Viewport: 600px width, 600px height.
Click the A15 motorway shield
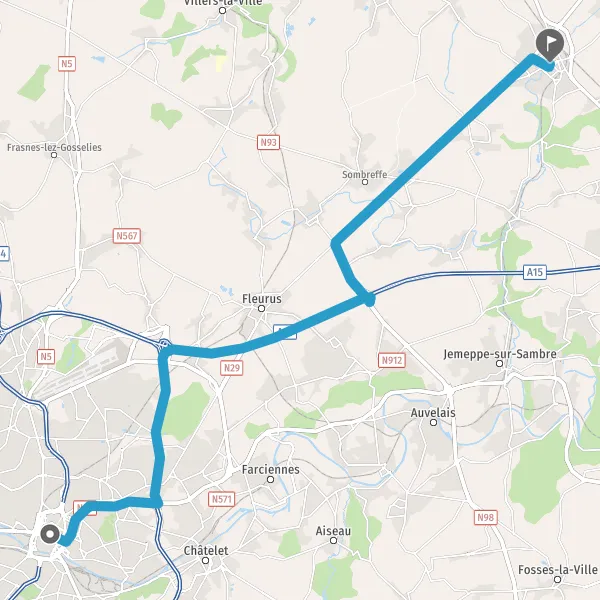pyautogui.click(x=535, y=272)
